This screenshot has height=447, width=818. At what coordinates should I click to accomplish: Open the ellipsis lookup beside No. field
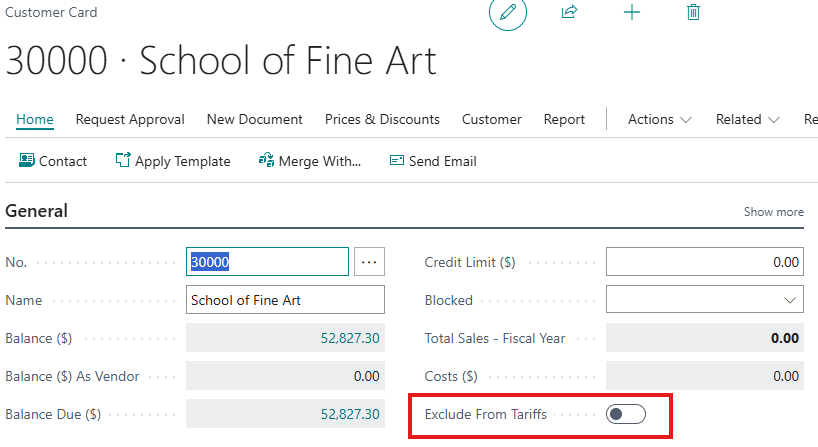[x=370, y=262]
